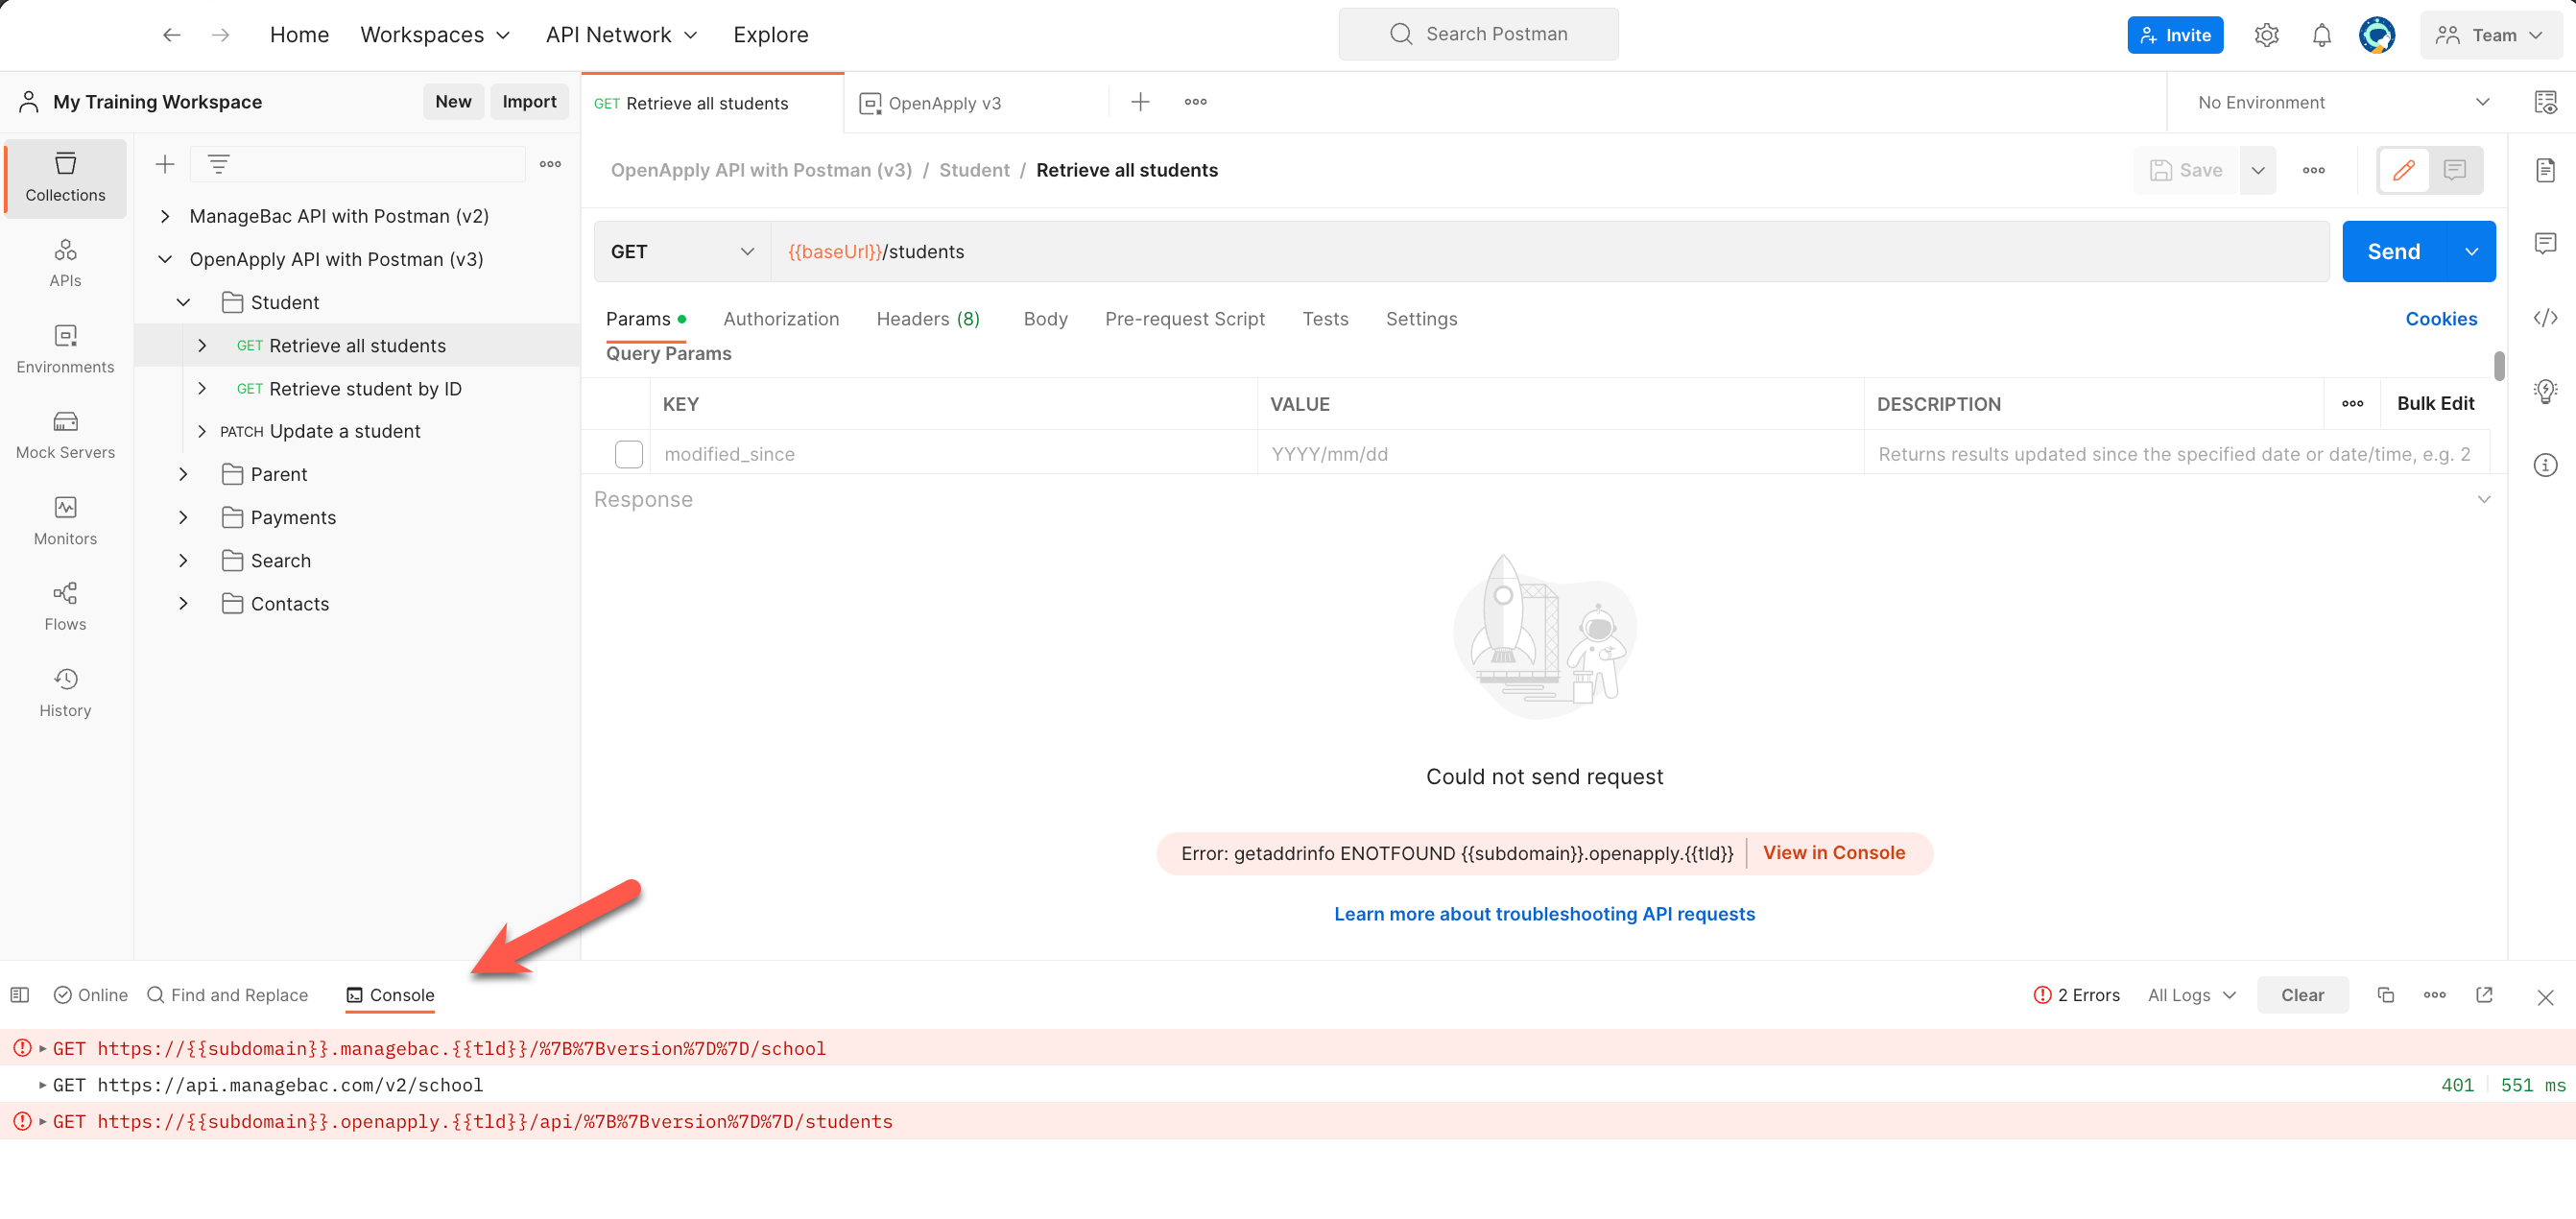Switch to the Headers tab
2576x1219 pixels.
pyautogui.click(x=927, y=319)
